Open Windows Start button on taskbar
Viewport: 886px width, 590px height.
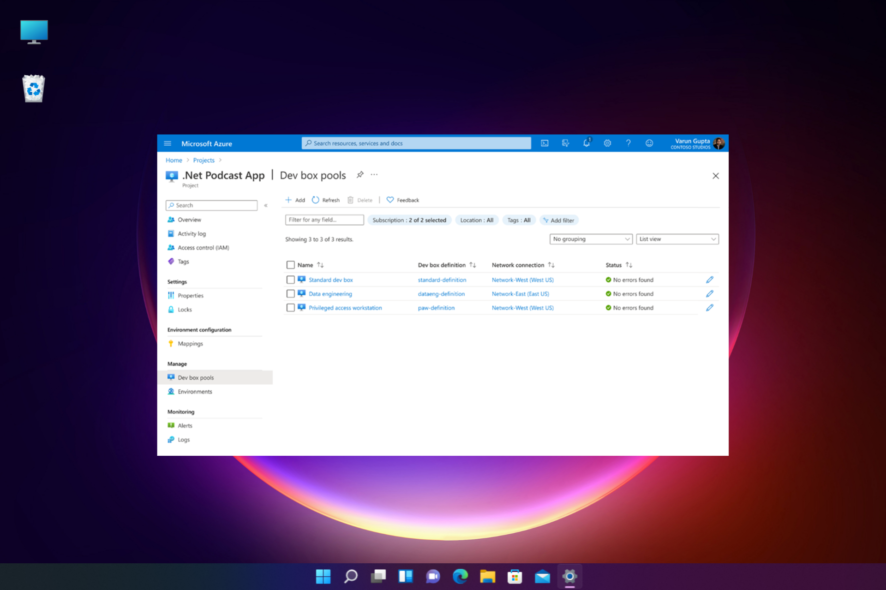[x=323, y=576]
